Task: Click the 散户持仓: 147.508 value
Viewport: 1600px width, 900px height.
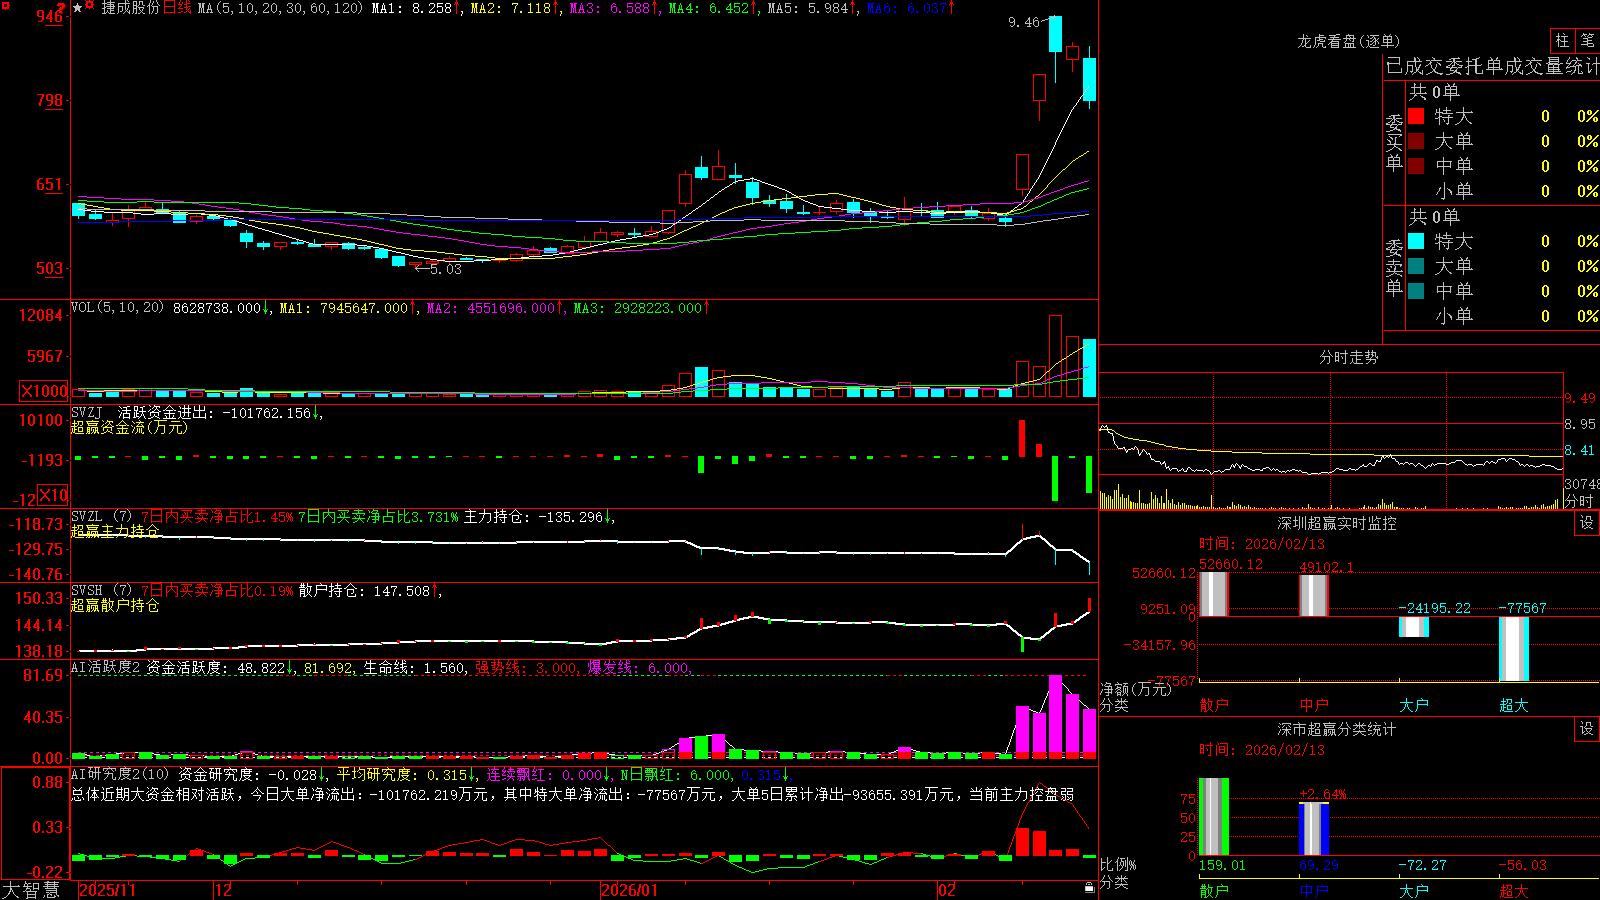Action: pyautogui.click(x=370, y=591)
